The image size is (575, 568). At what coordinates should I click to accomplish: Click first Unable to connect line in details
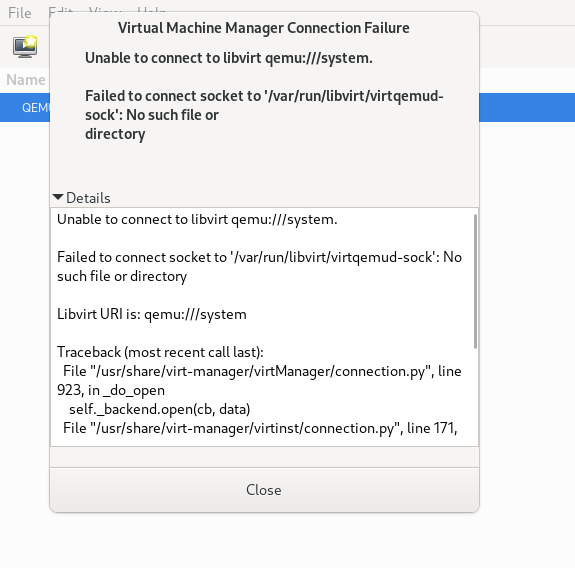click(x=197, y=219)
